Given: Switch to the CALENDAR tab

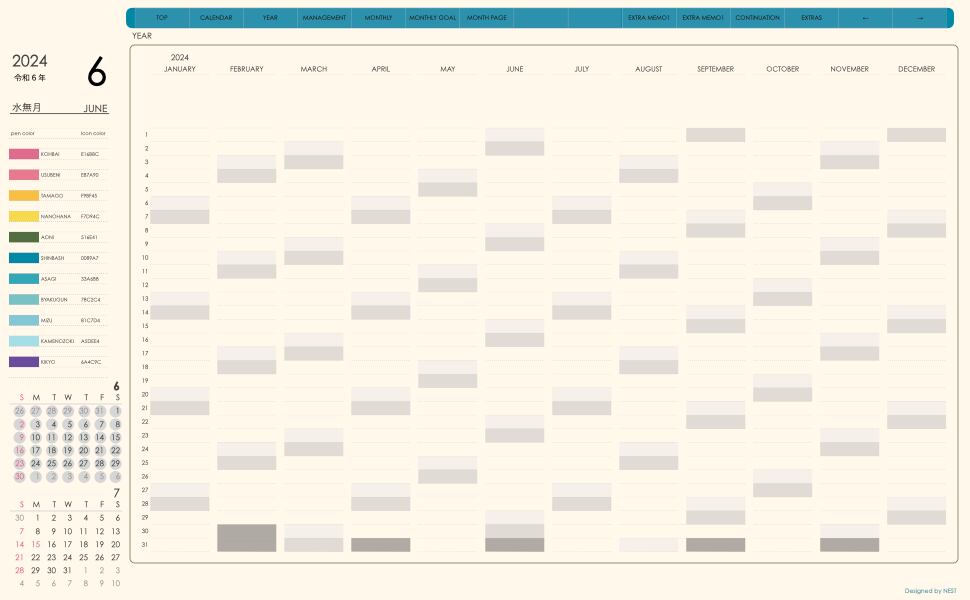Looking at the screenshot, I should coord(216,18).
